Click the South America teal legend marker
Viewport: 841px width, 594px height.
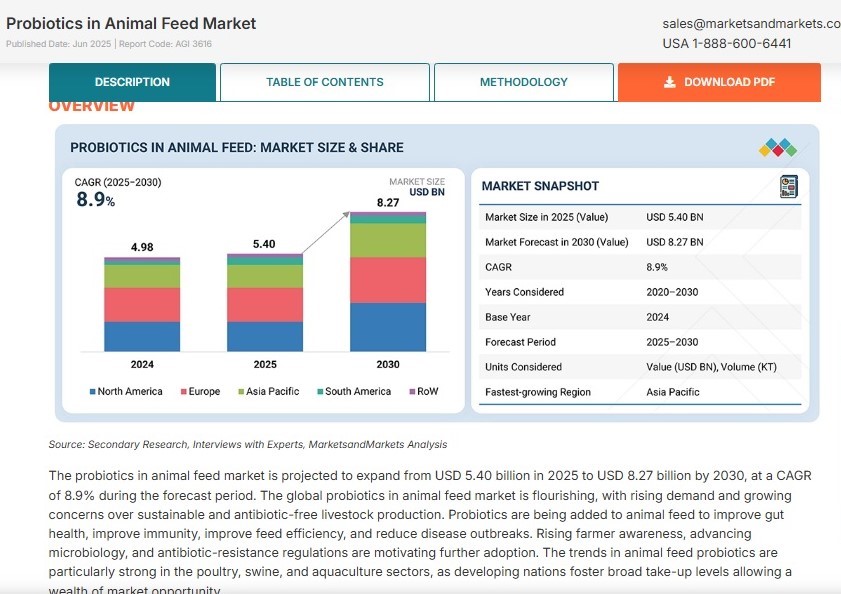320,392
